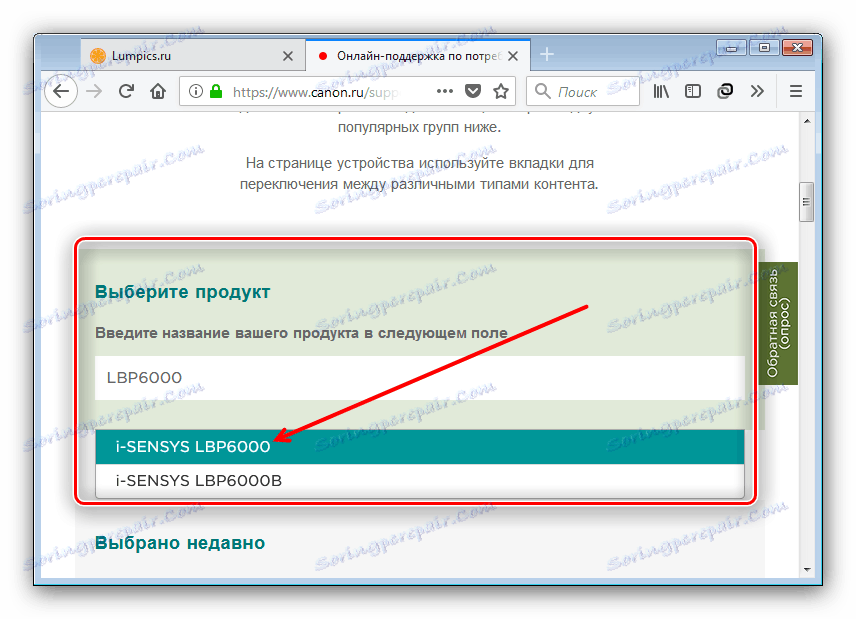Close the Lumpics.ru tab
856x619 pixels.
point(288,56)
